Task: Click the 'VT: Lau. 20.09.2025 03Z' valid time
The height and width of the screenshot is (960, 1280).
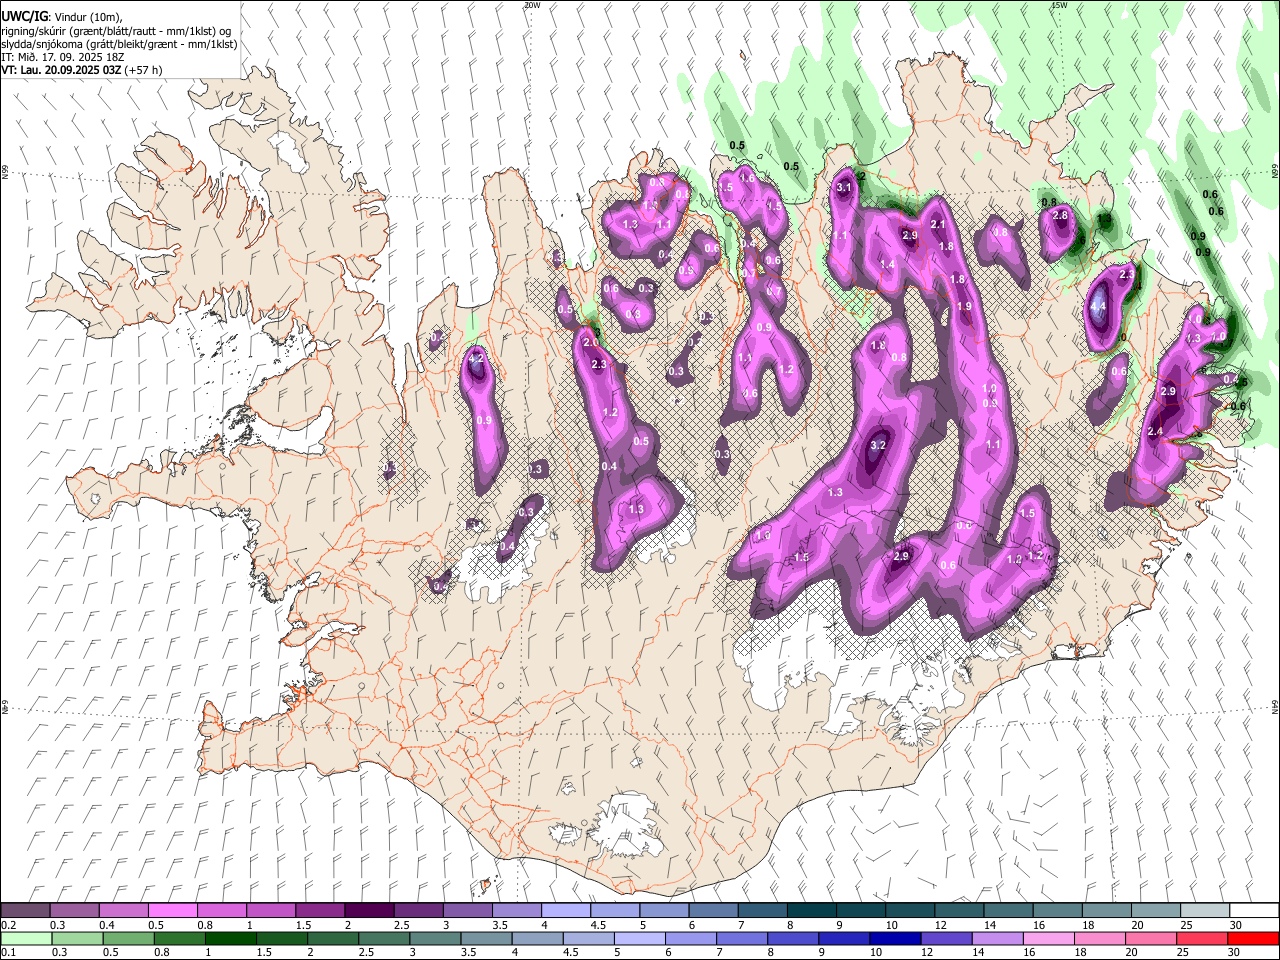Action: click(x=59, y=70)
